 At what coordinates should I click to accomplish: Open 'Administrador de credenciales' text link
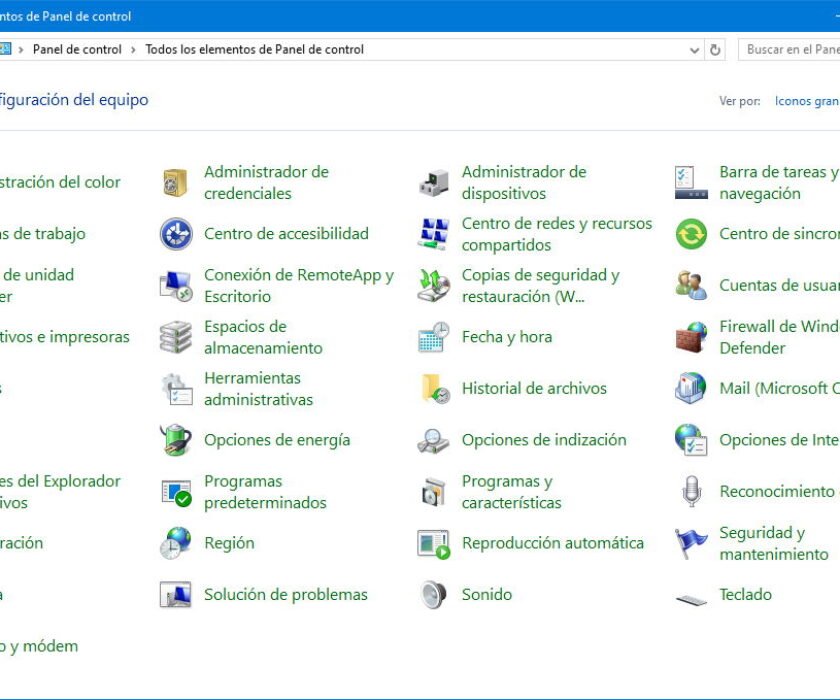266,183
